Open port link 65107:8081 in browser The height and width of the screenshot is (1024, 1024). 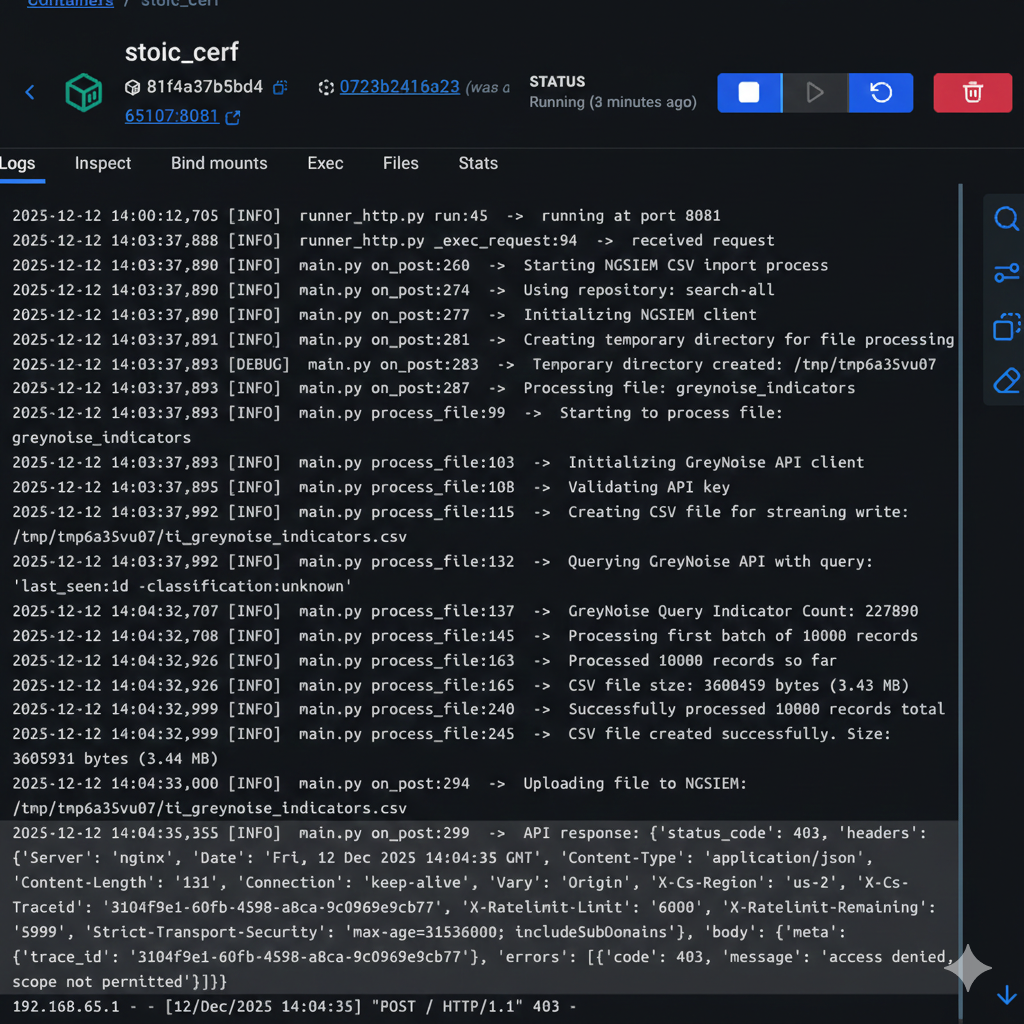[x=172, y=116]
